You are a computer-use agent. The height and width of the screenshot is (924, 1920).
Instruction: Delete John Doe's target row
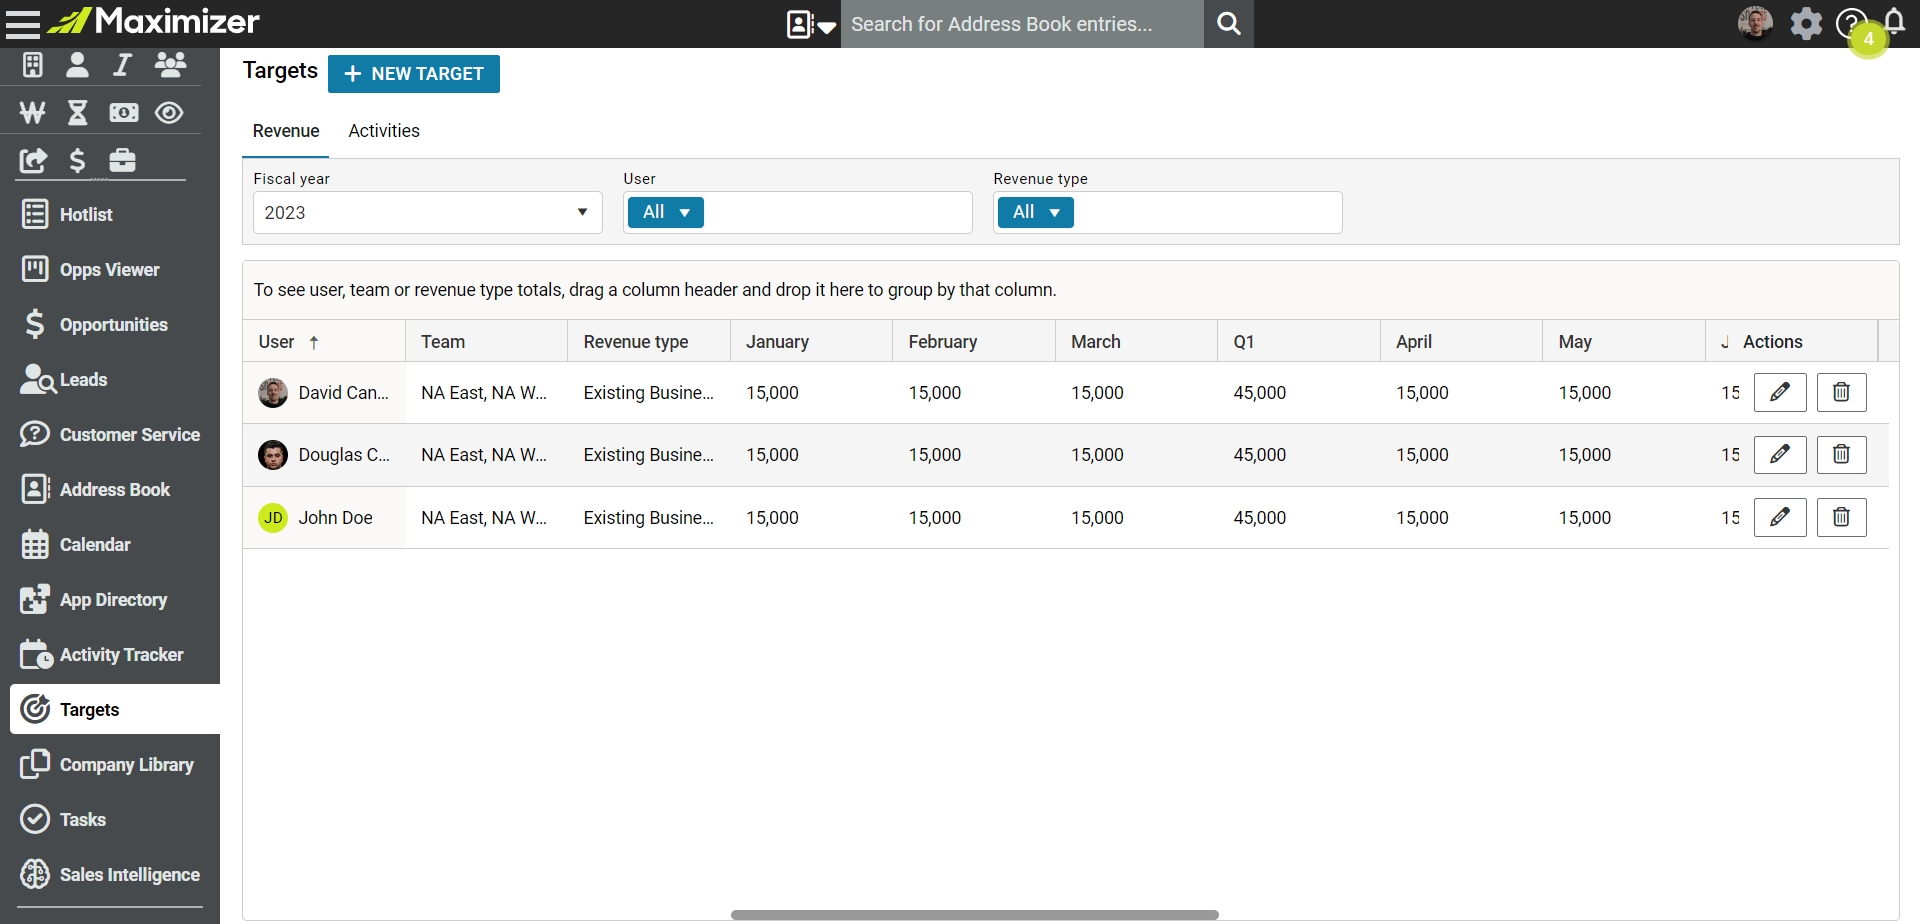(1841, 517)
